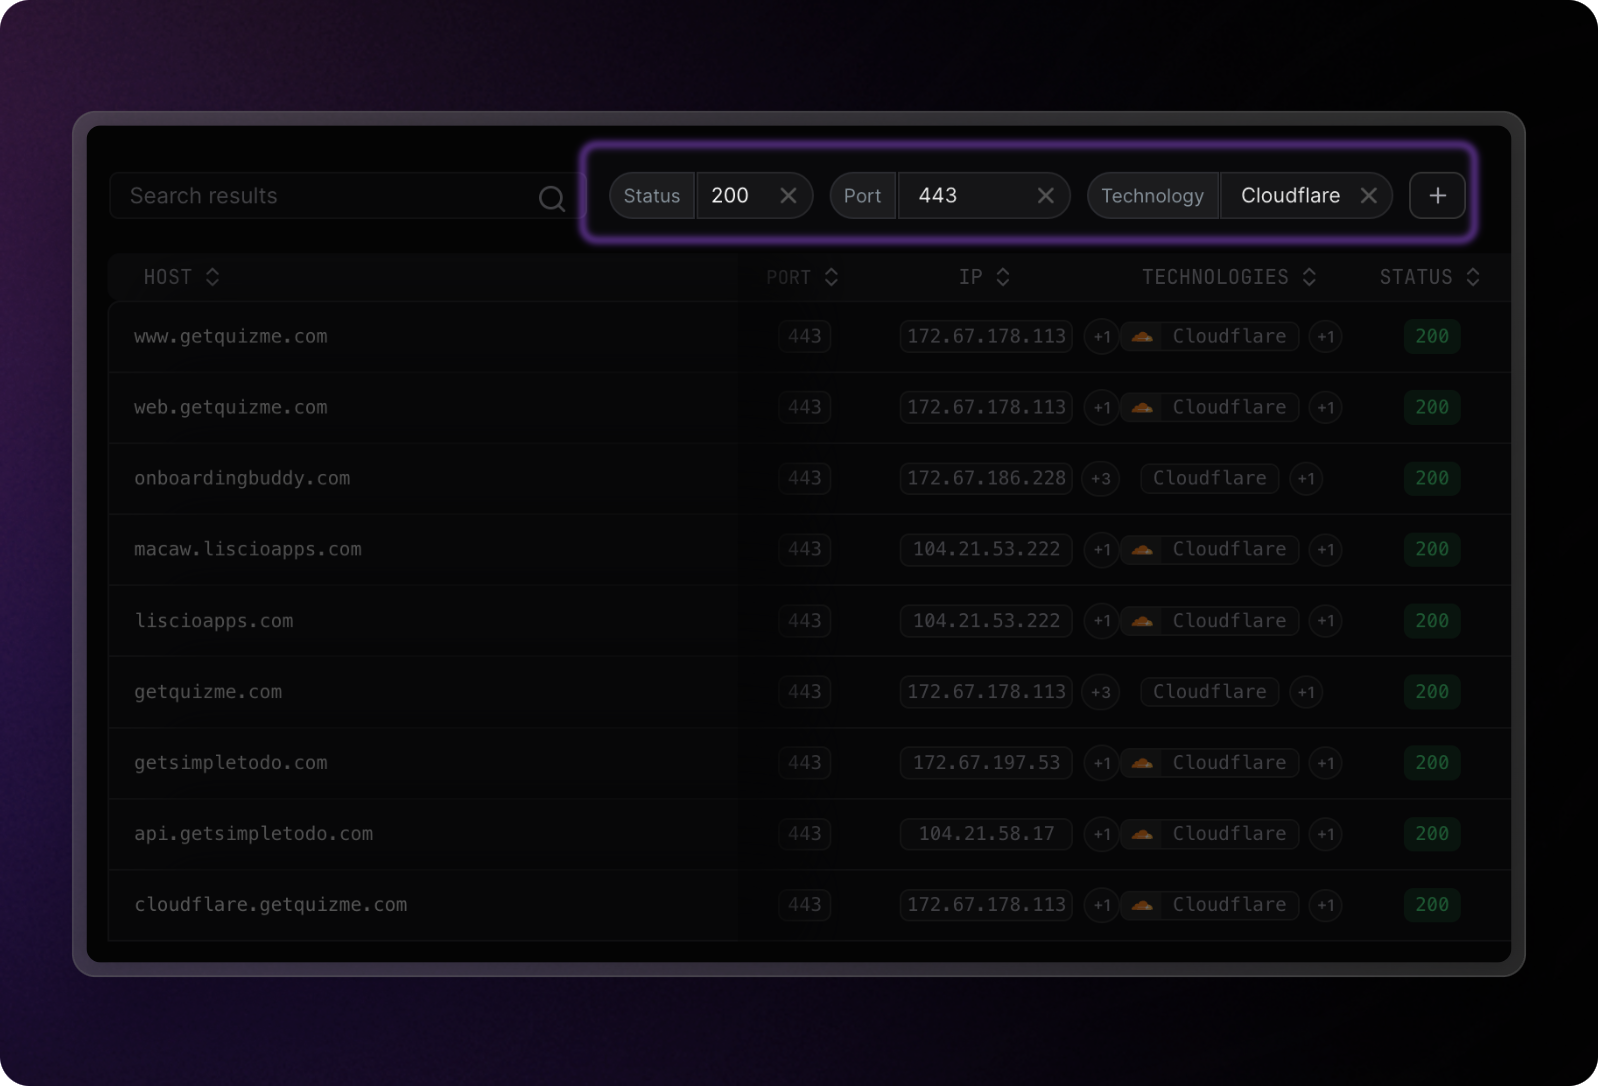The image size is (1598, 1086).
Task: Sort by TECHNOLOGIES column arrows
Action: click(x=1309, y=277)
